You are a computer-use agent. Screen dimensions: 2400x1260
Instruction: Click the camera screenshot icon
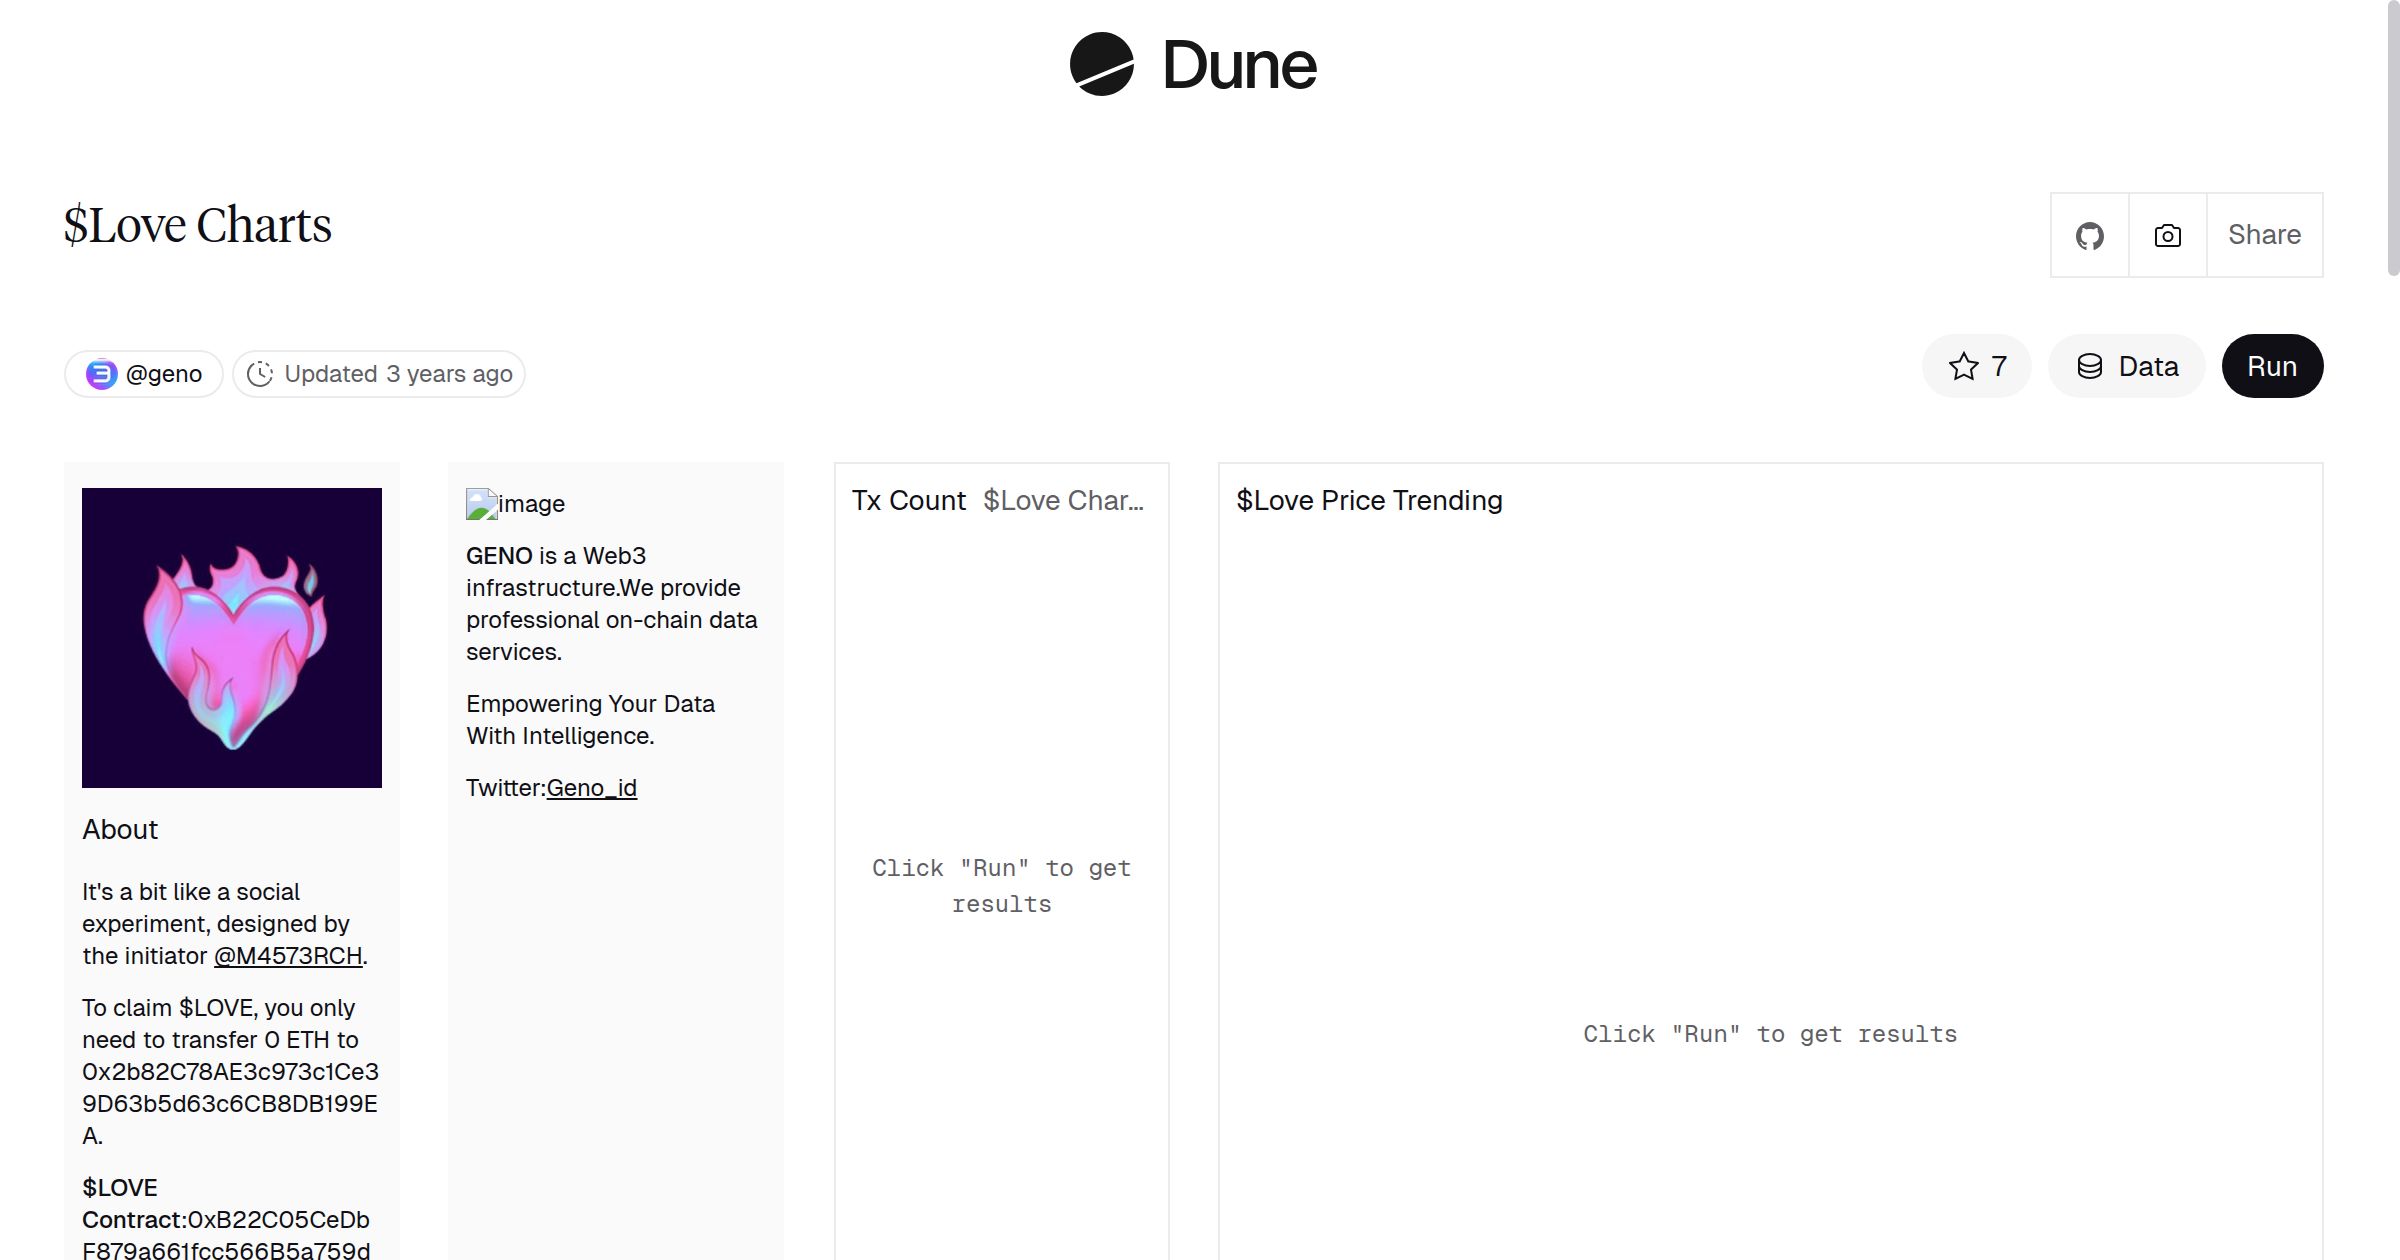pos(2167,235)
